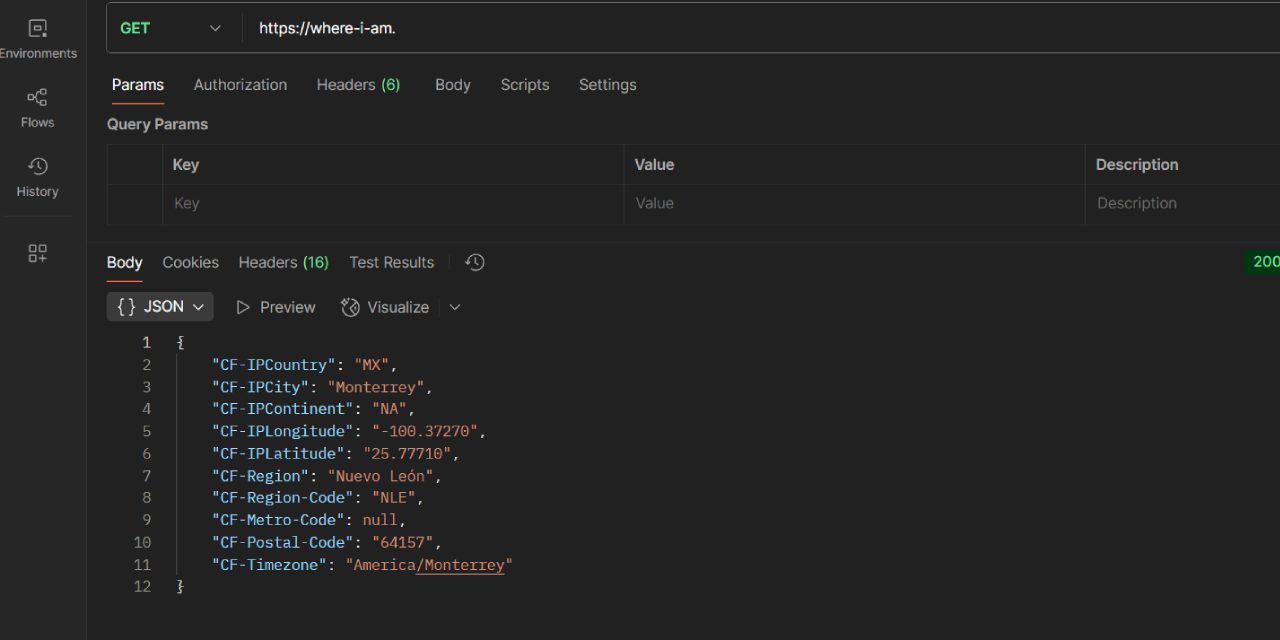Open the JSON format dropdown
1280x640 pixels.
coord(160,307)
